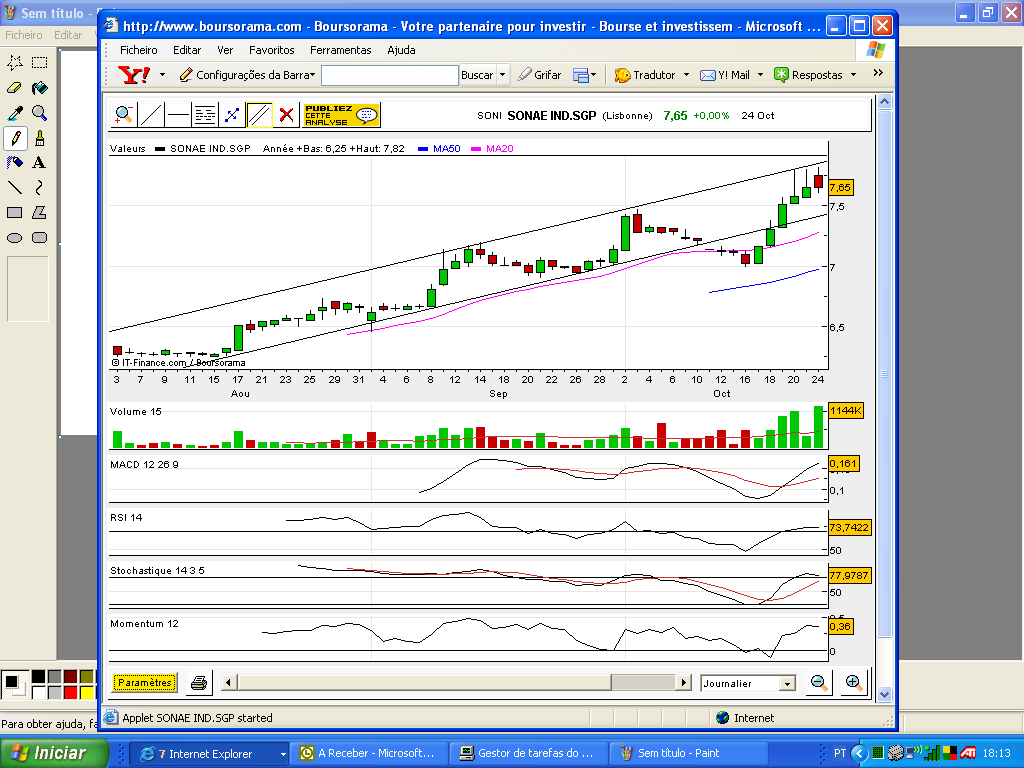
Task: Click the Yahoo toolbar search field
Action: [x=389, y=75]
